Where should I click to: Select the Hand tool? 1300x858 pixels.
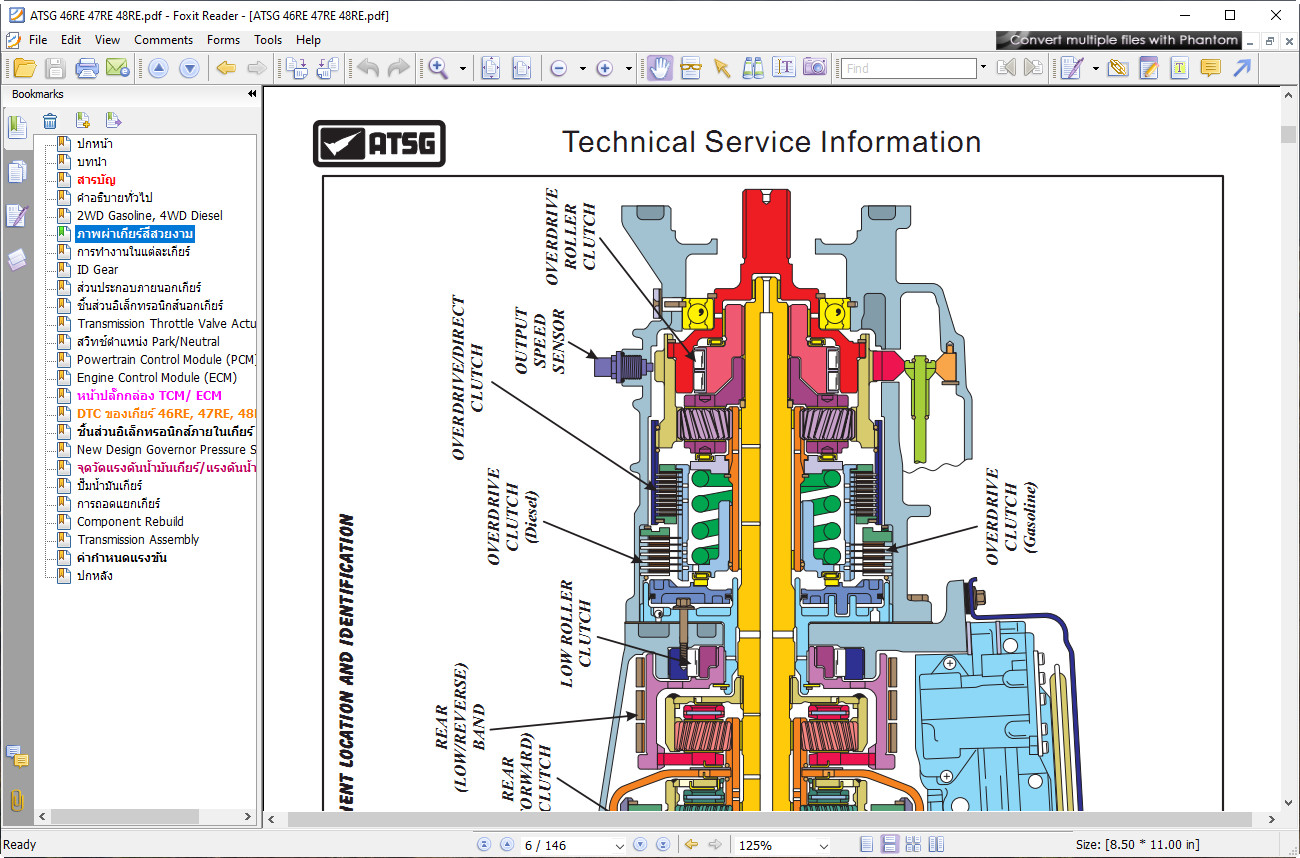(x=659, y=68)
